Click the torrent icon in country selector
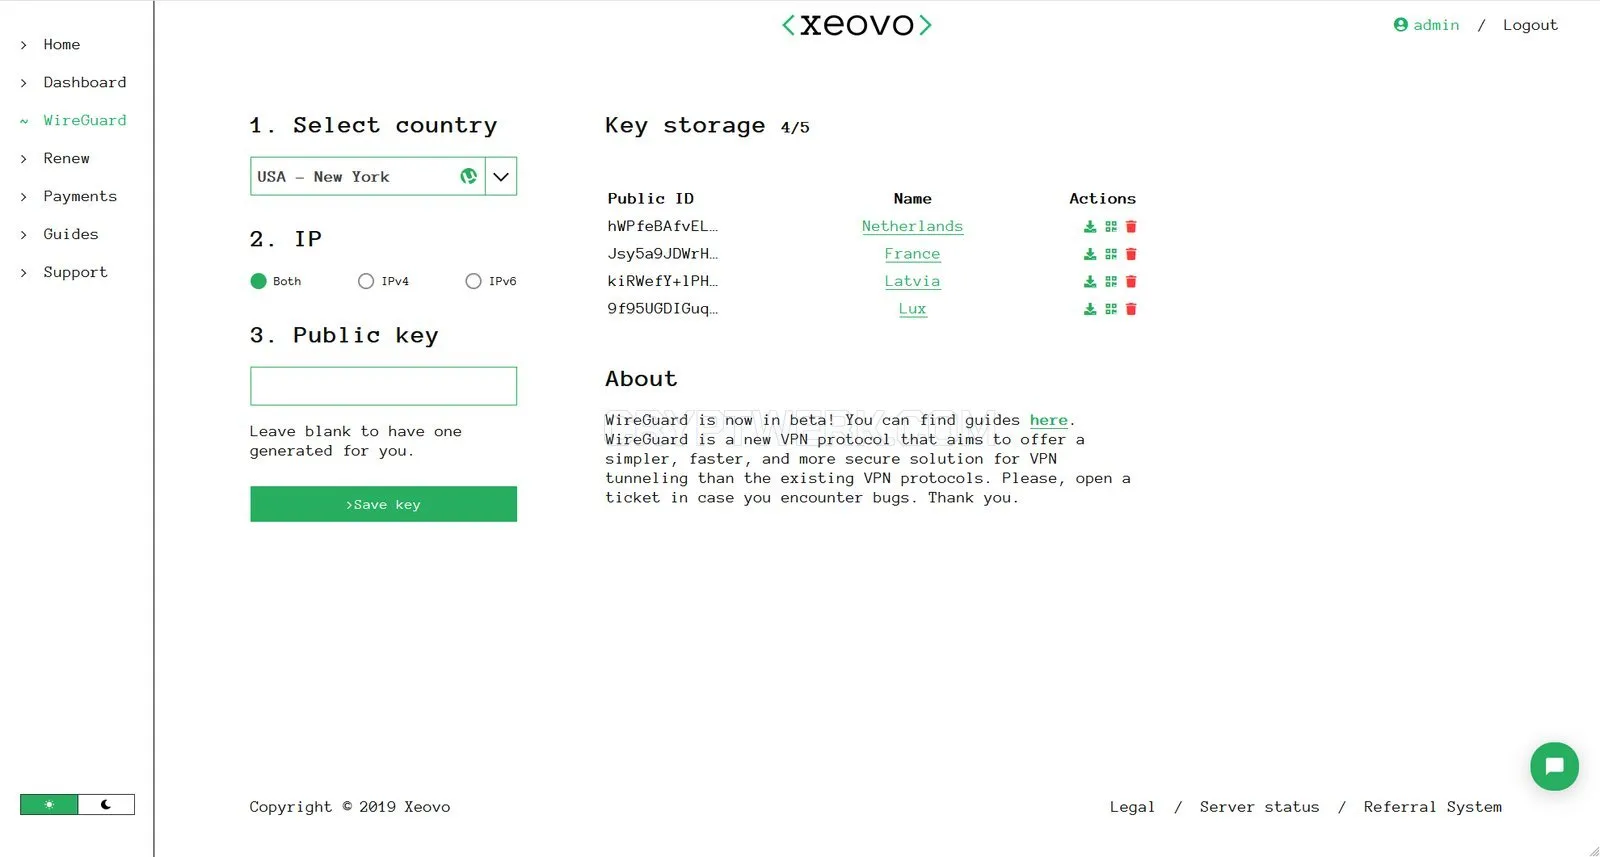Viewport: 1600px width, 857px height. 468,176
